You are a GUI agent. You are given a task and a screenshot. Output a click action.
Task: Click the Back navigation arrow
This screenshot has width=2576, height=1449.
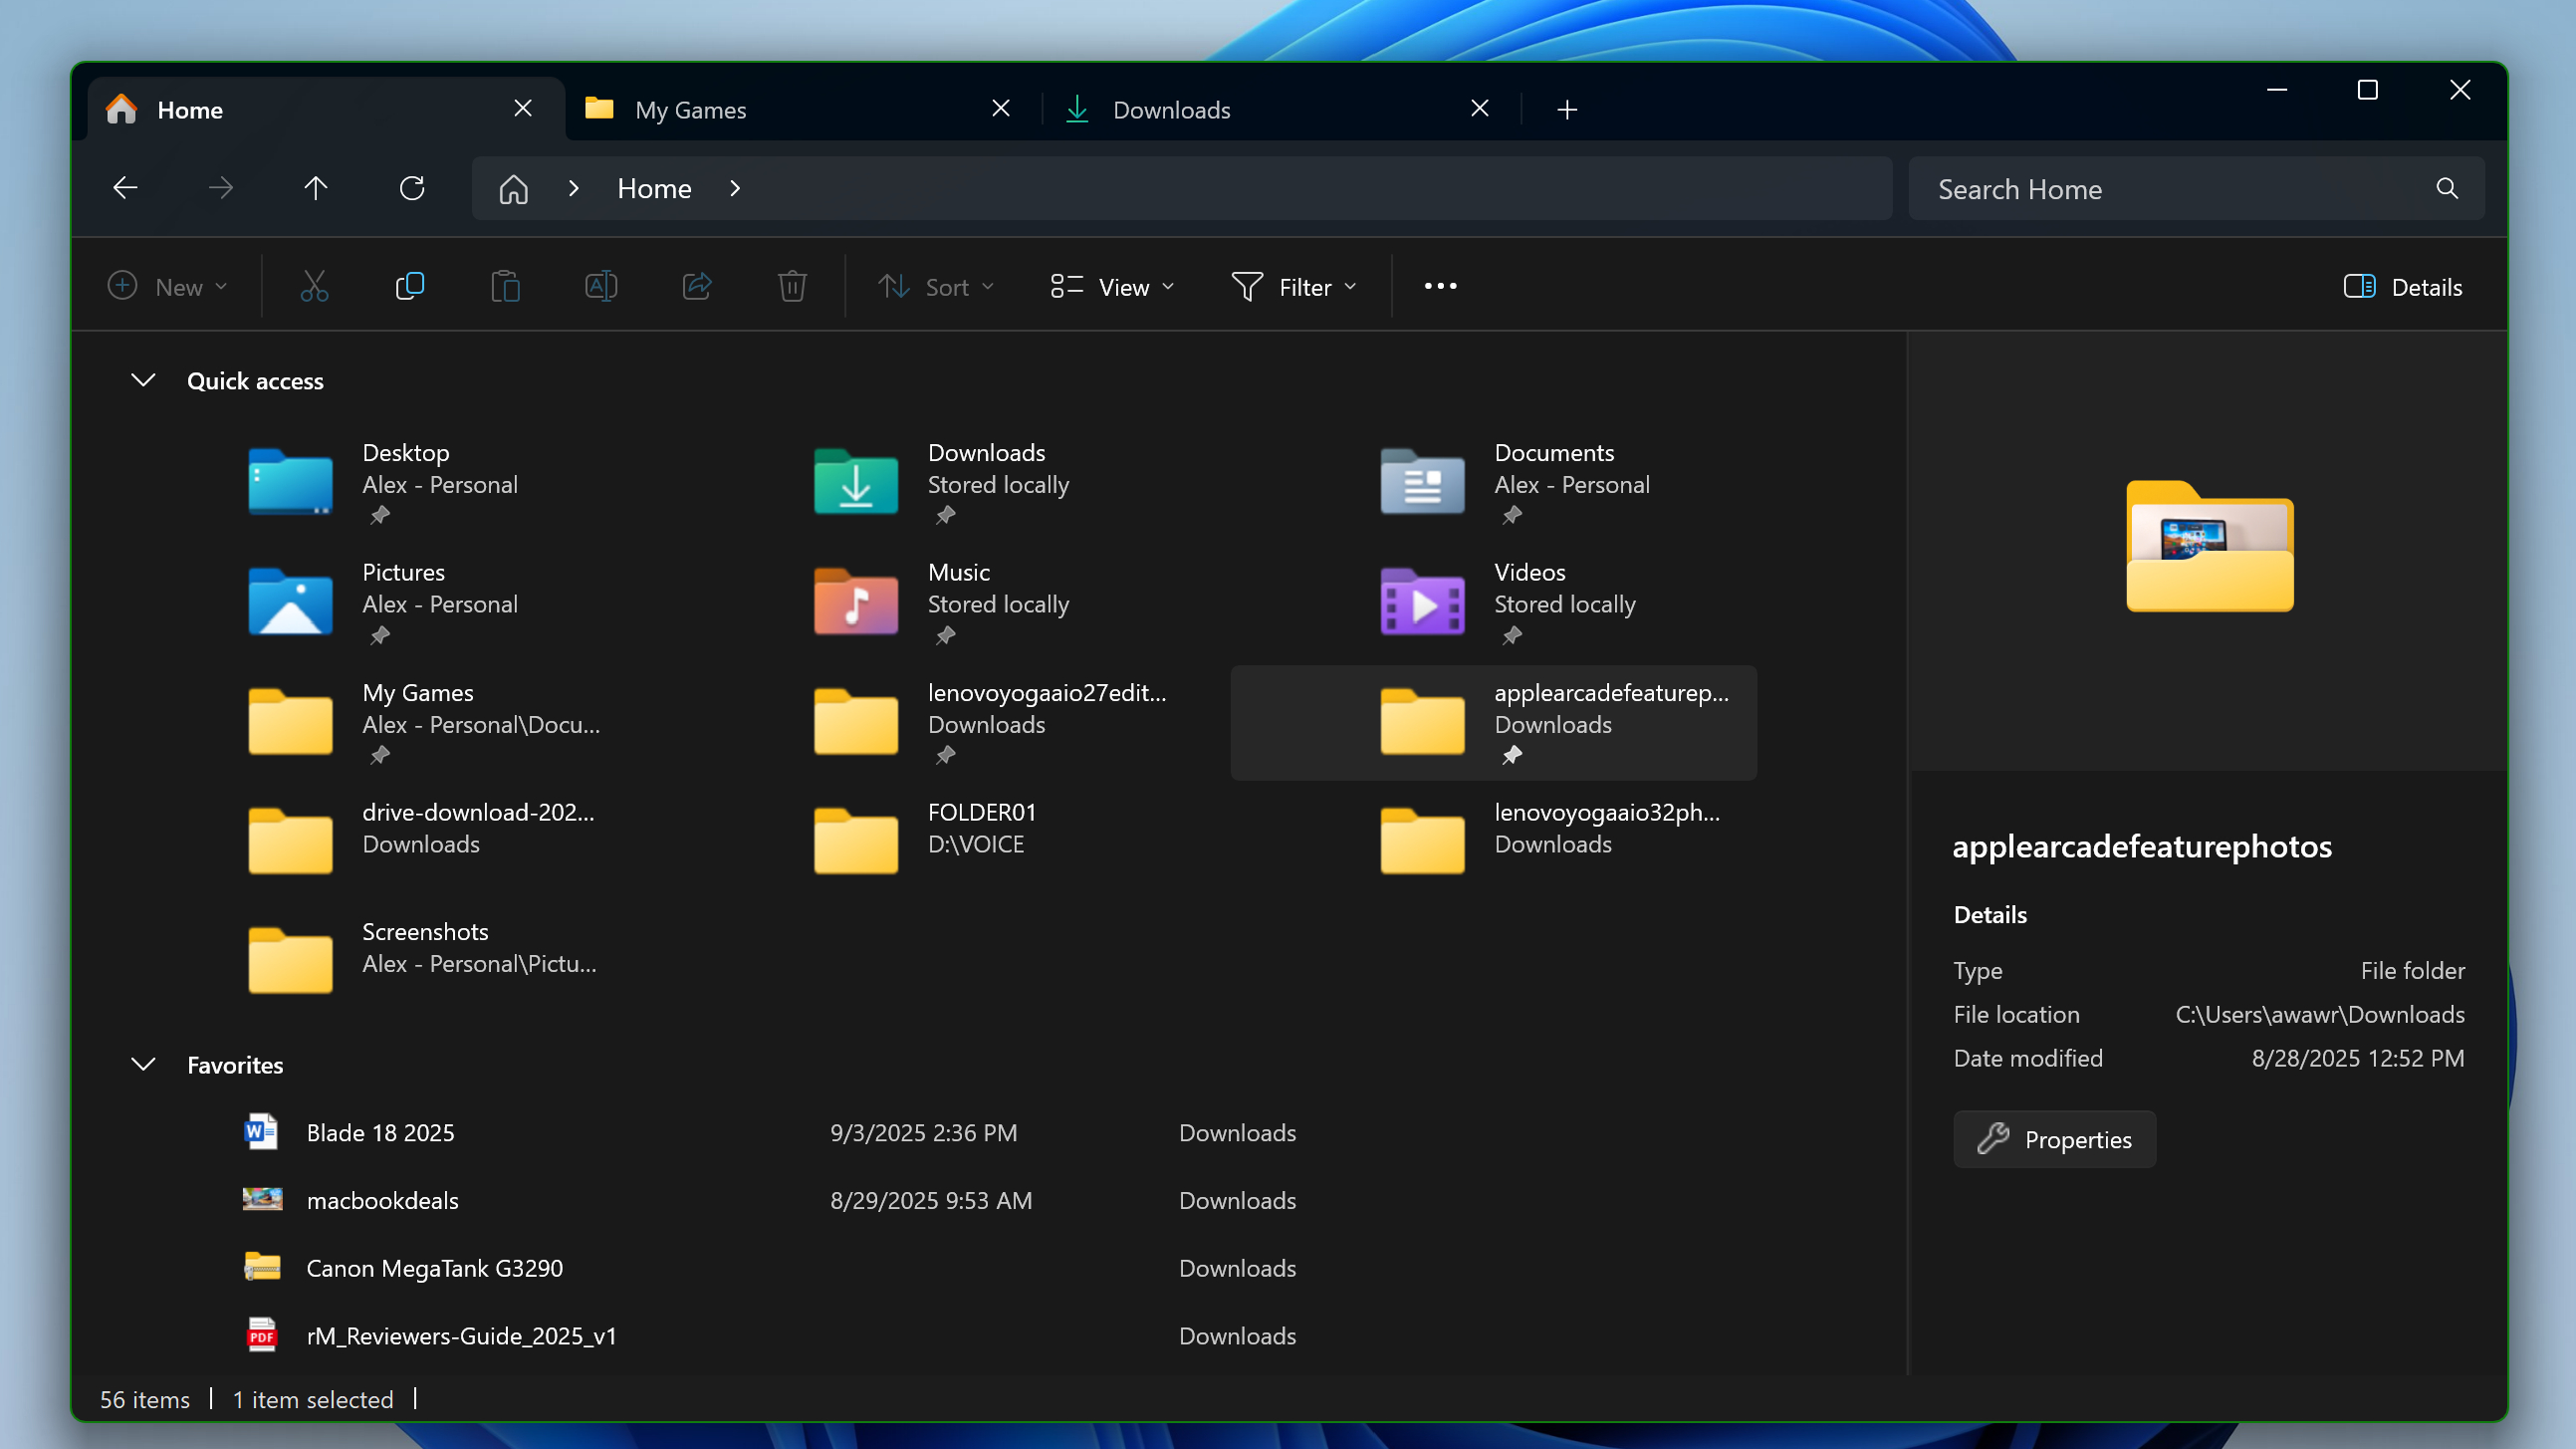(x=125, y=188)
